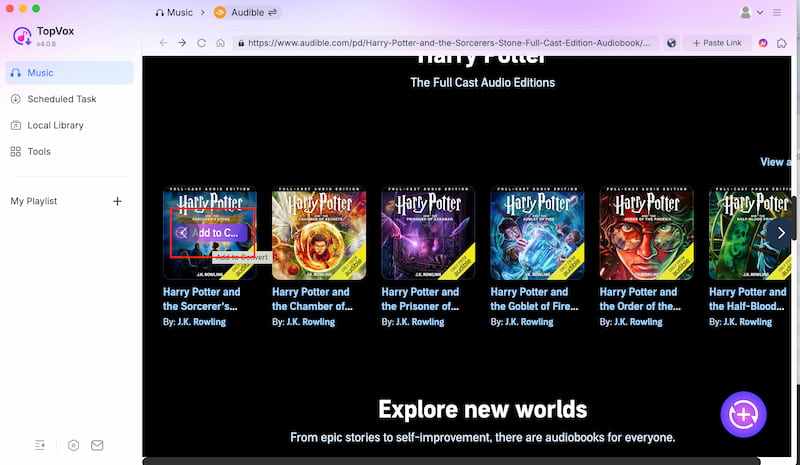Collapse sidebar with bottom-left list icon
The width and height of the screenshot is (800, 465).
[40, 445]
